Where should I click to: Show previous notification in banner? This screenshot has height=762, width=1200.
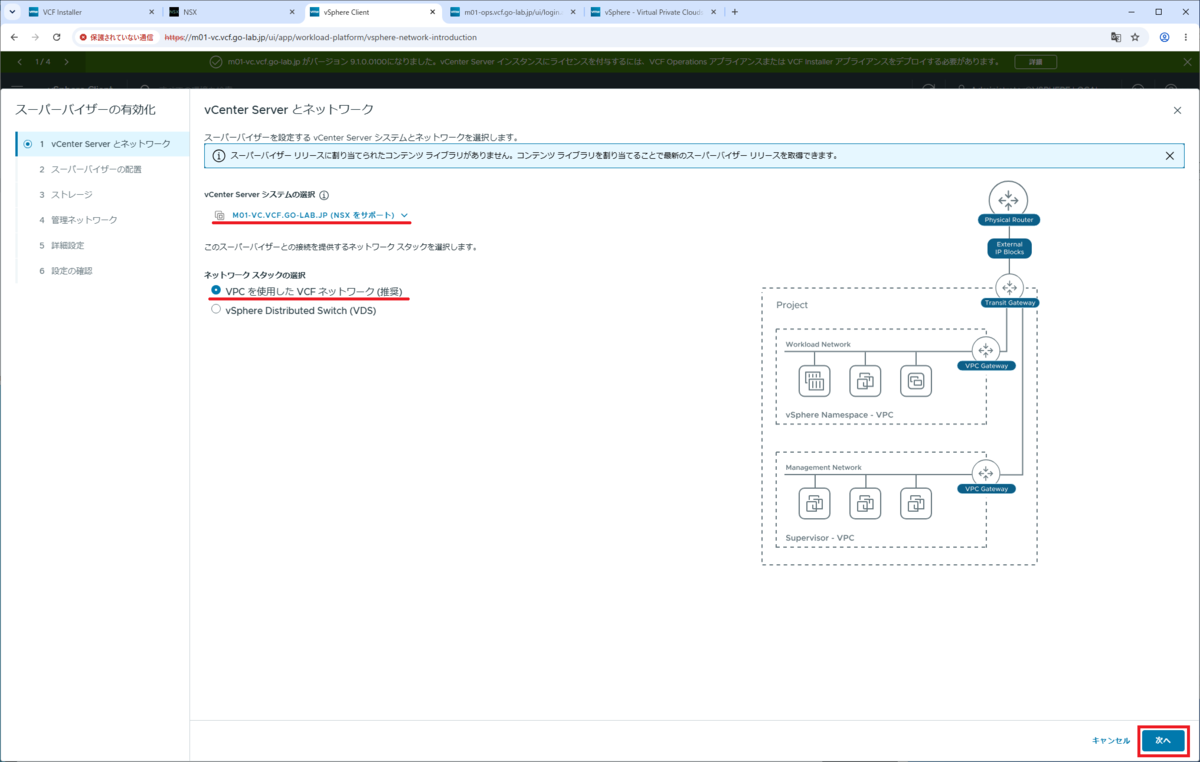(x=19, y=62)
